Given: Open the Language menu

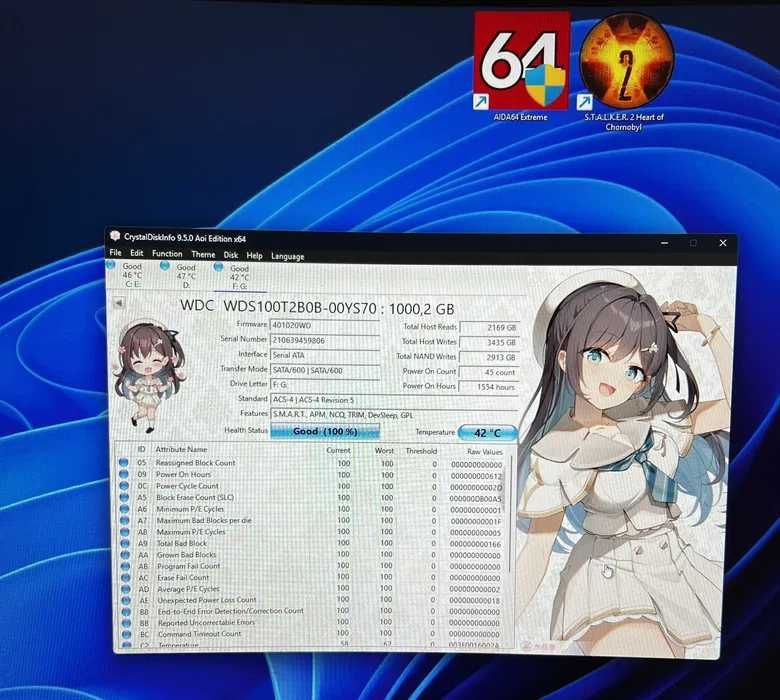Looking at the screenshot, I should tap(288, 256).
